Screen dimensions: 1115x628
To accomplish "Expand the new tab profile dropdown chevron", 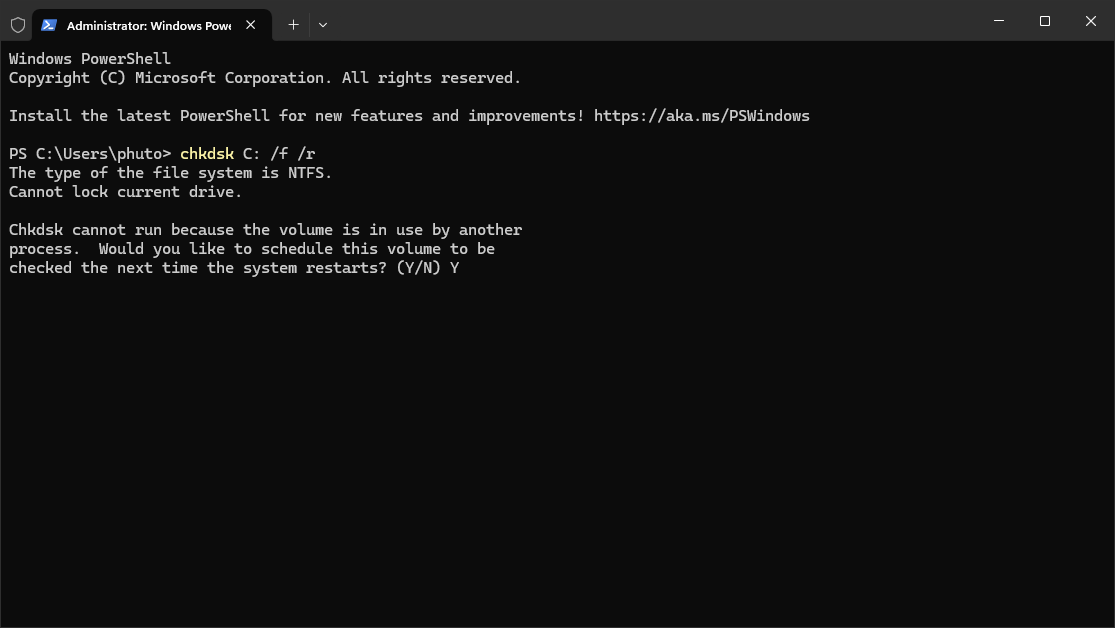I will pos(323,25).
